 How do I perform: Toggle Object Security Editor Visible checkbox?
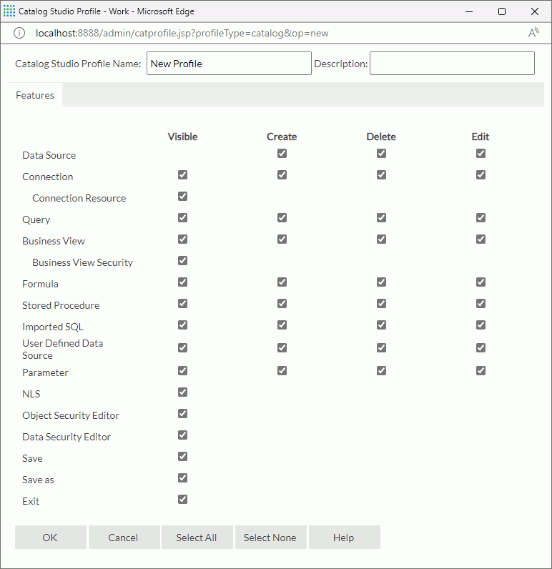click(x=183, y=413)
